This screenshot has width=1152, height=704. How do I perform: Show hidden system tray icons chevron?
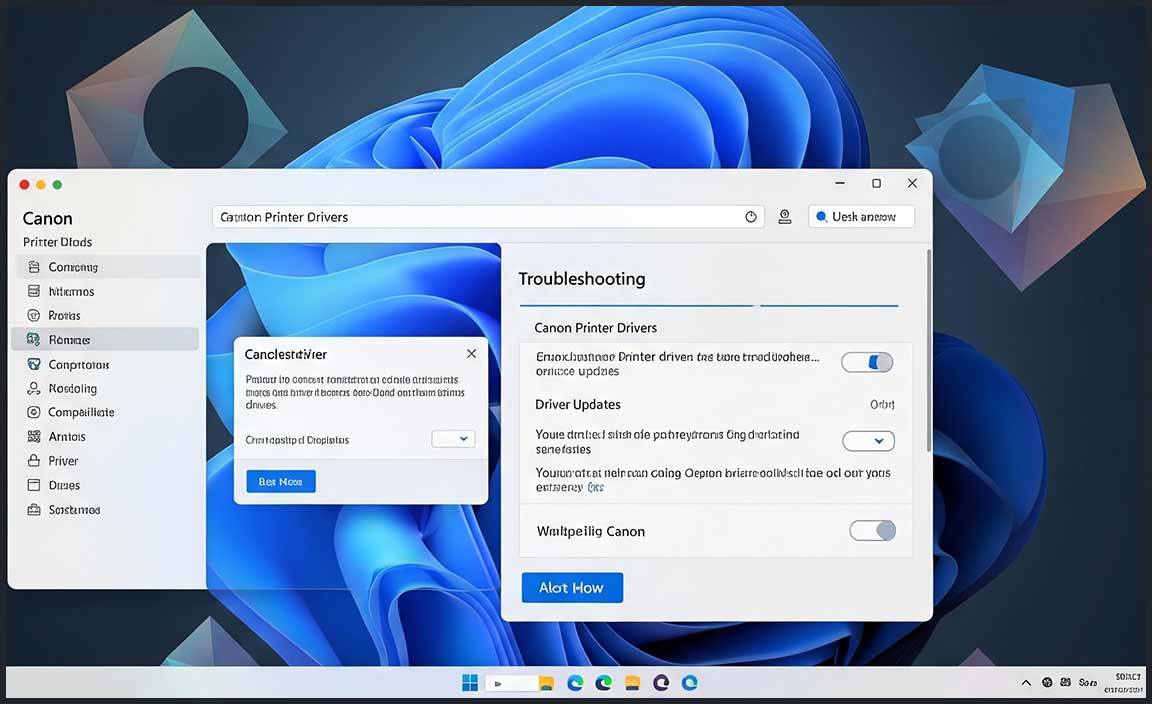pos(1026,683)
